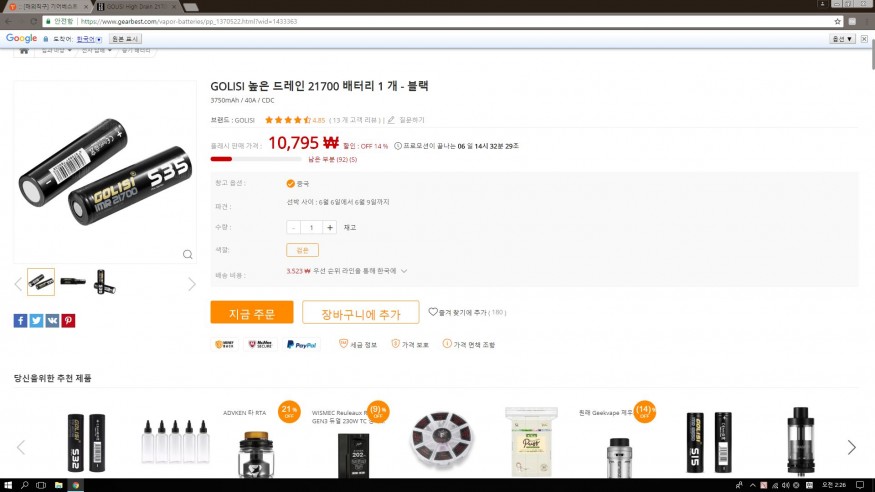Add to favorites with the heart icon

(x=432, y=312)
